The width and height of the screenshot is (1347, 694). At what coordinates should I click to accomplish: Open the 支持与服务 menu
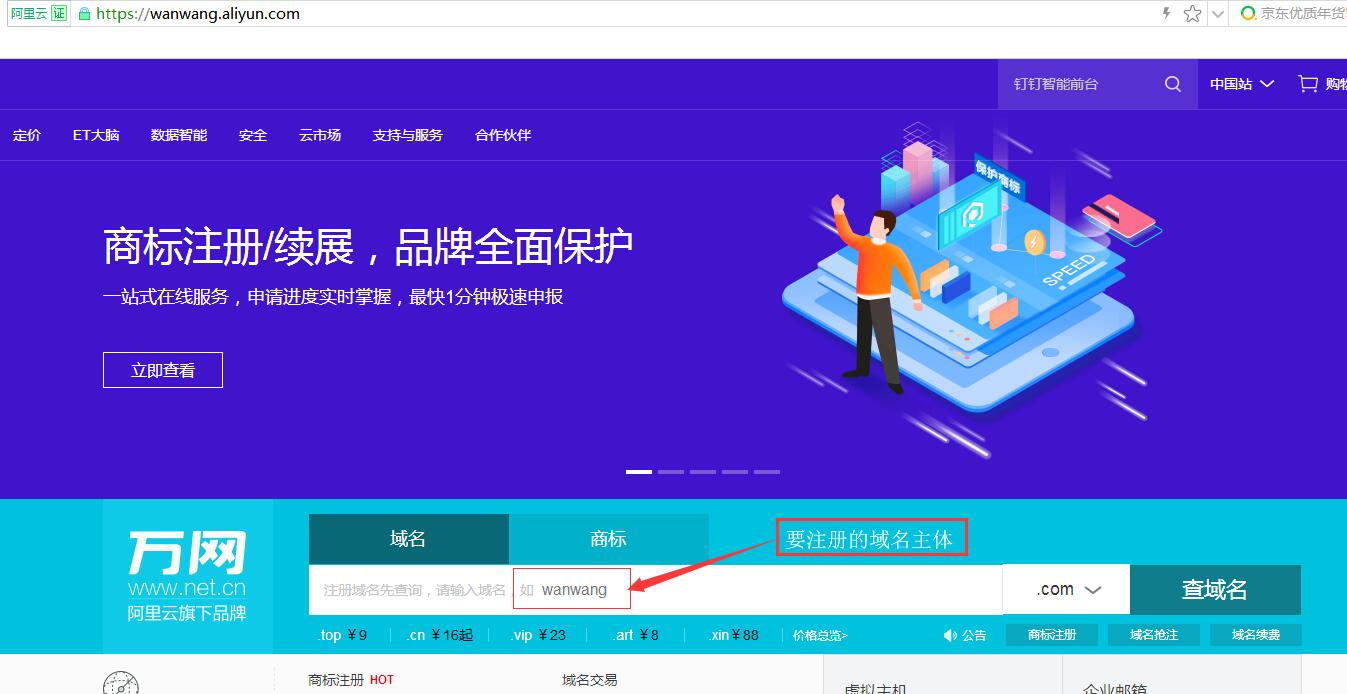(407, 134)
